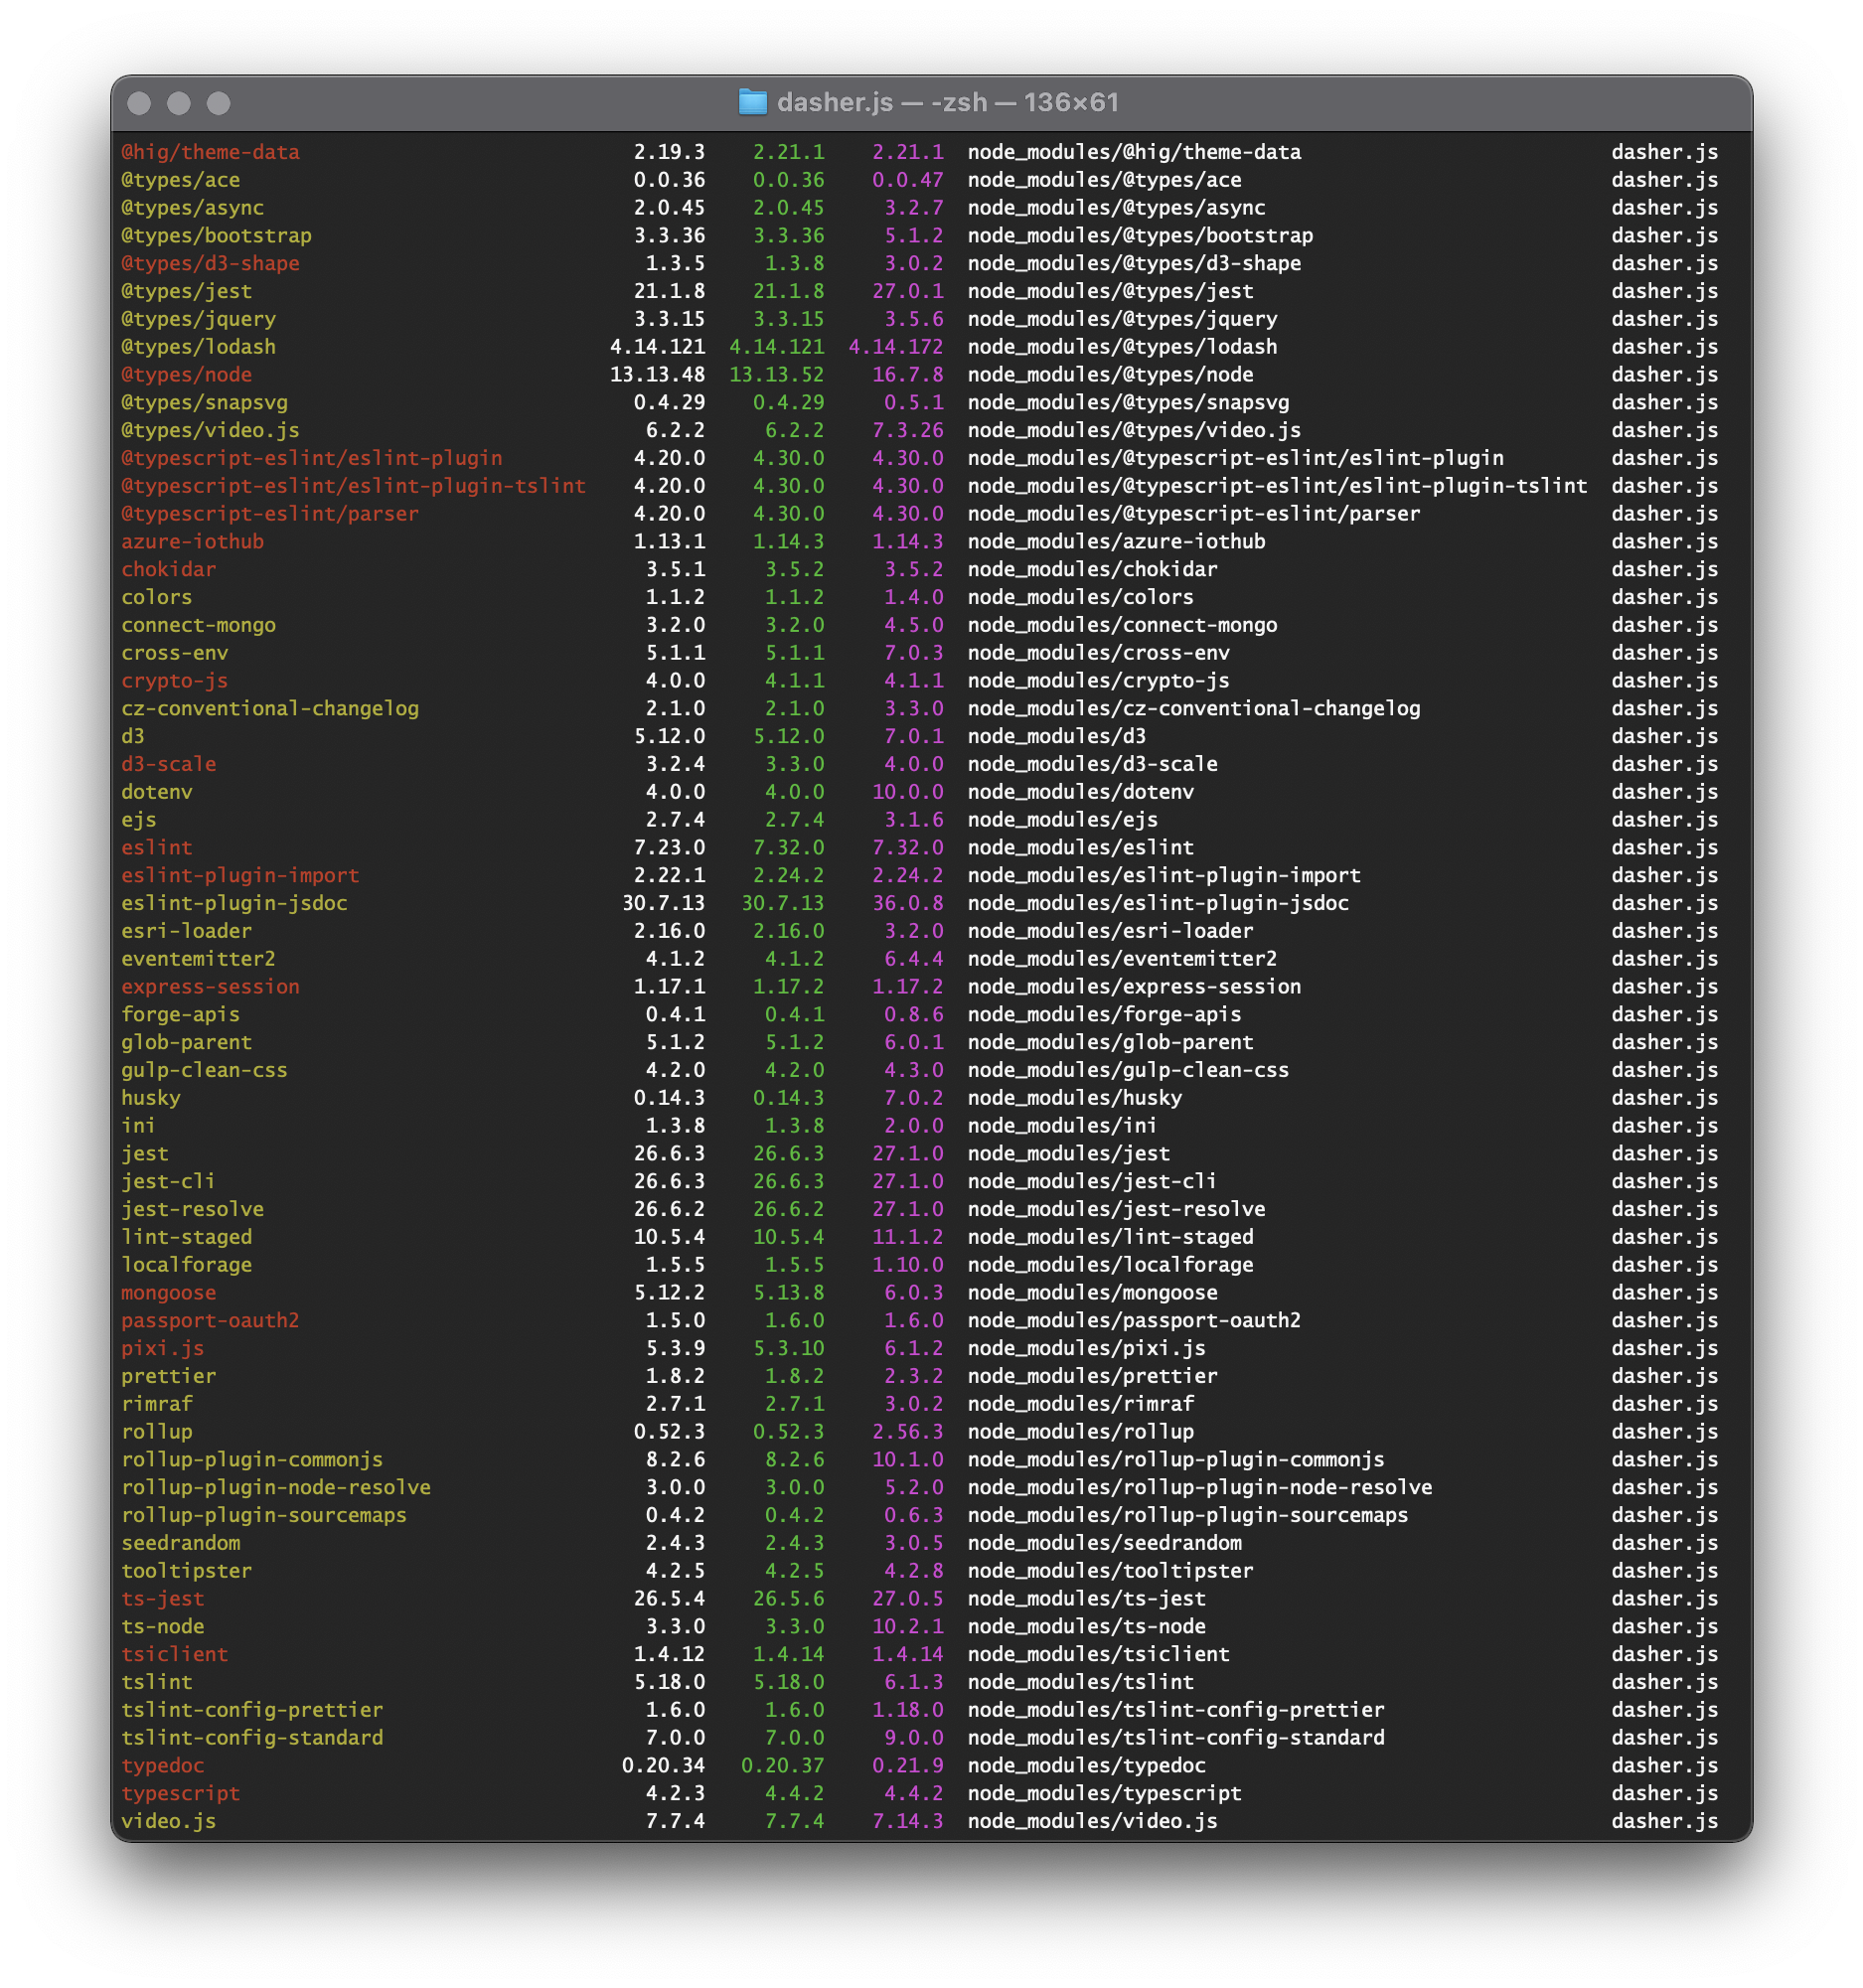Click the green zoom window button
The height and width of the screenshot is (1988, 1863).
pos(218,103)
